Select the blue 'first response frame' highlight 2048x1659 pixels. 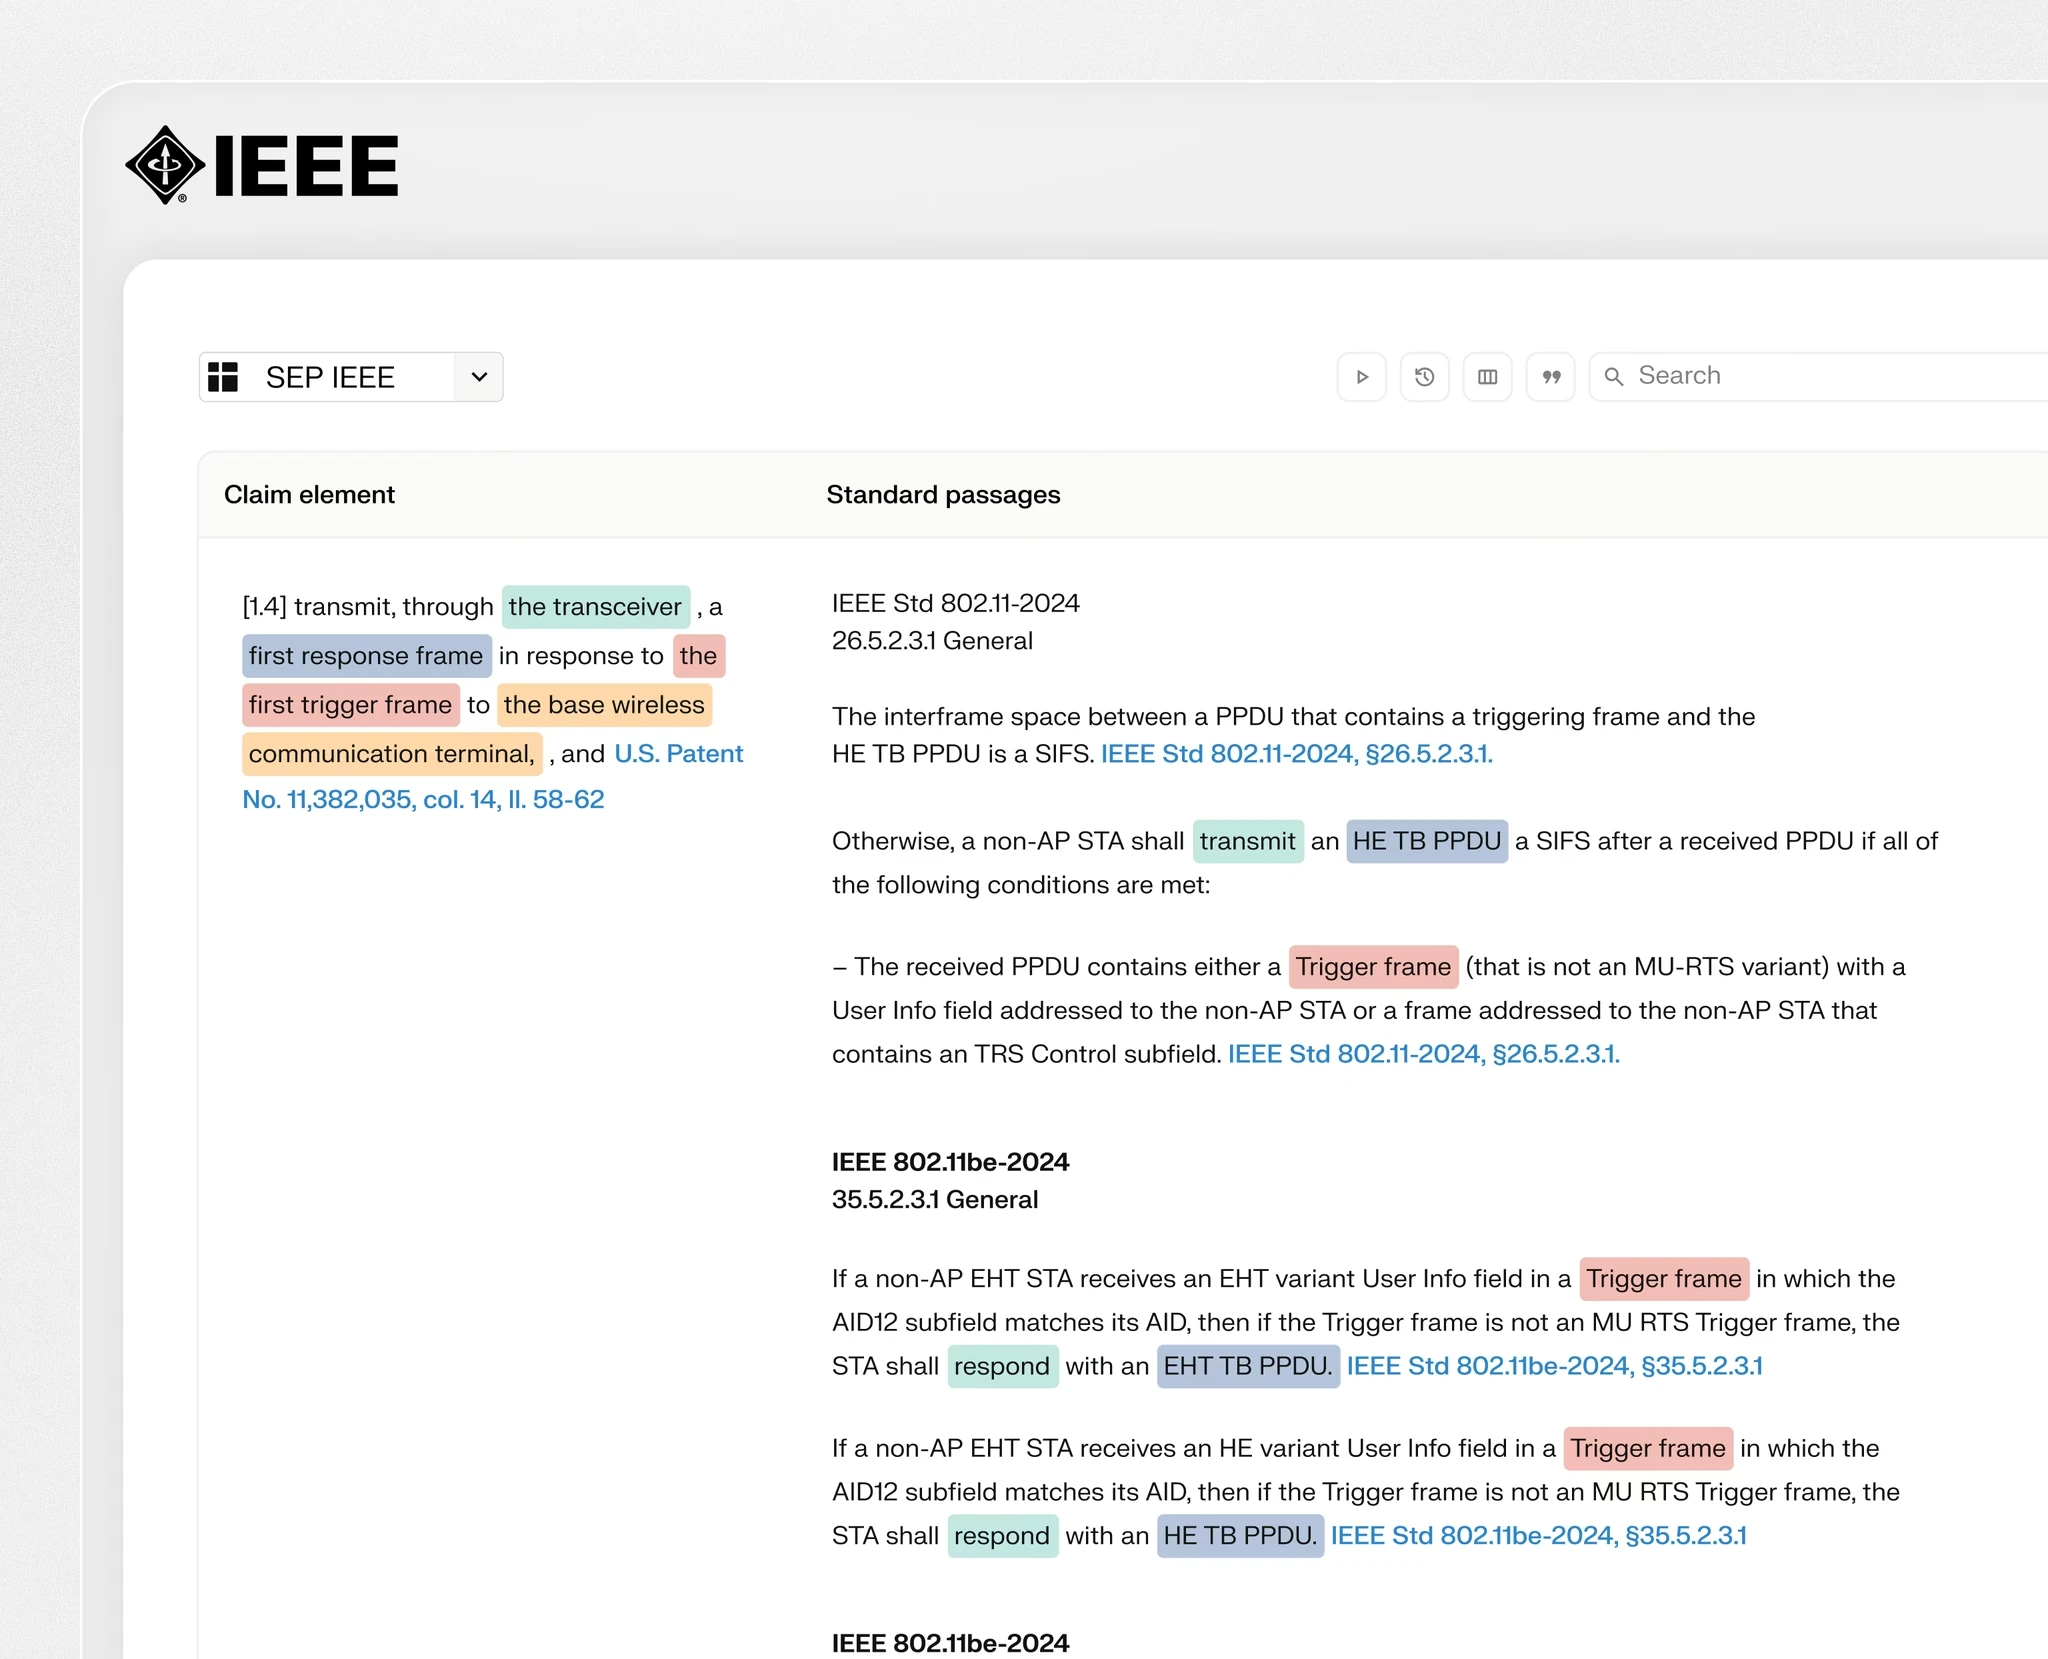coord(366,656)
